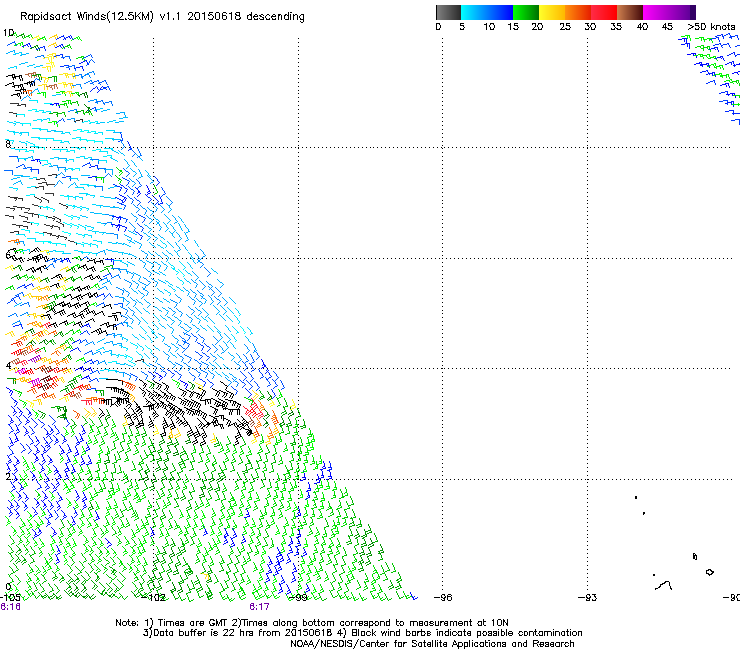Viewport: 740px width, 650px height.
Task: Click the longitude '-102' axis label
Action: tap(154, 598)
